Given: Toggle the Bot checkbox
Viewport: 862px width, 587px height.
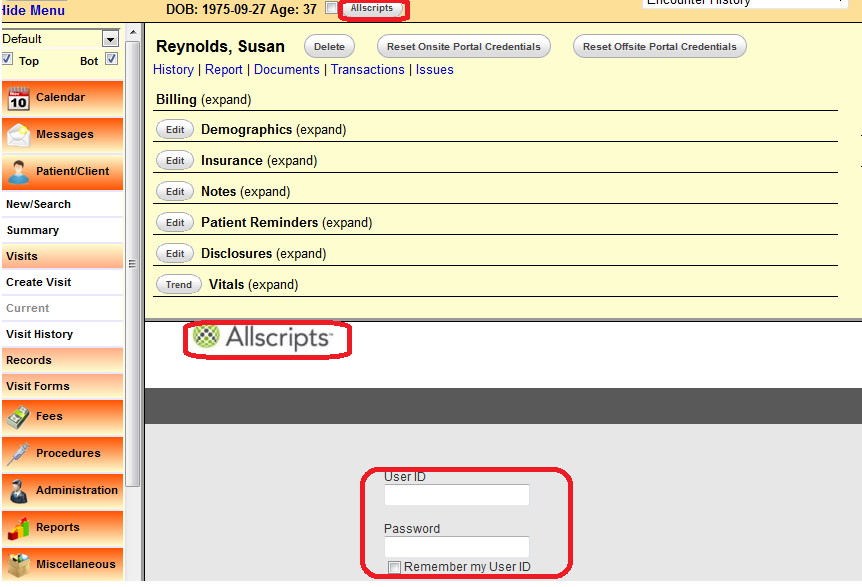Looking at the screenshot, I should [x=111, y=60].
